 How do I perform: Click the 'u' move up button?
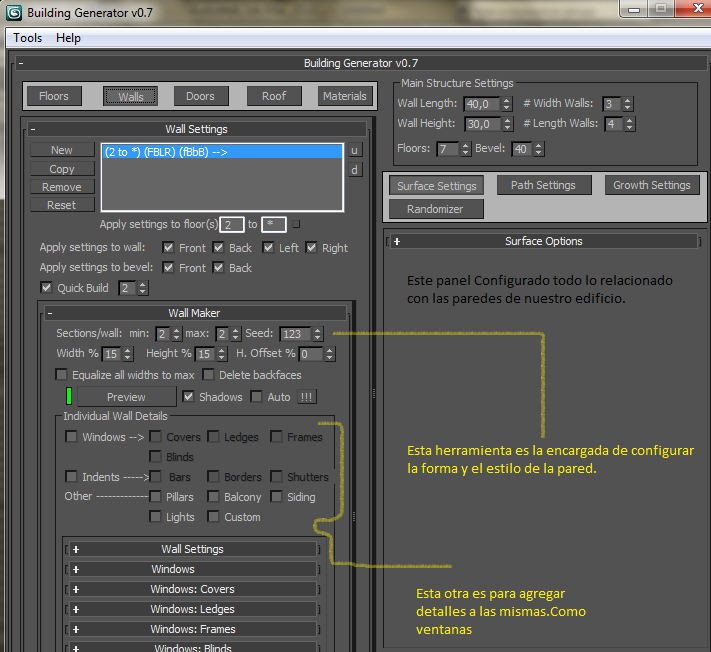355,150
